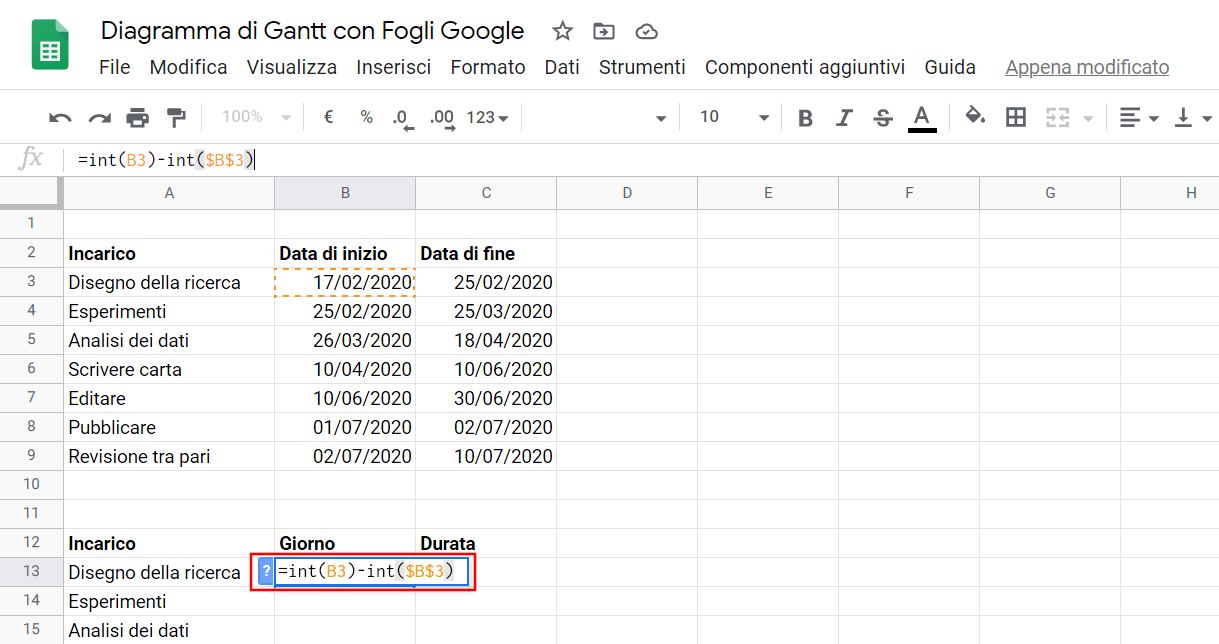The image size is (1219, 644).
Task: Undo the last action
Action: coord(60,118)
